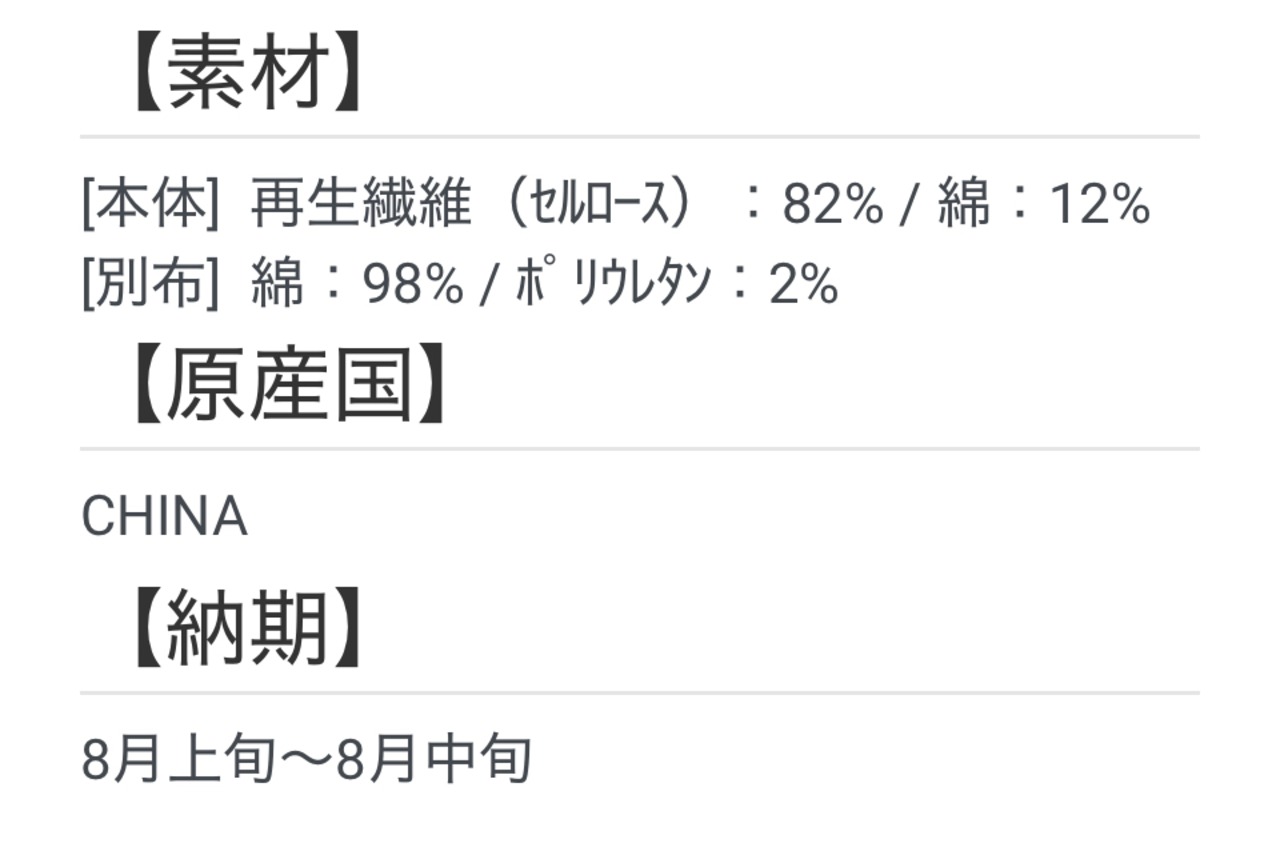Select the 12% cotton percentage
Image resolution: width=1280 pixels, height=851 pixels.
(x=1099, y=205)
